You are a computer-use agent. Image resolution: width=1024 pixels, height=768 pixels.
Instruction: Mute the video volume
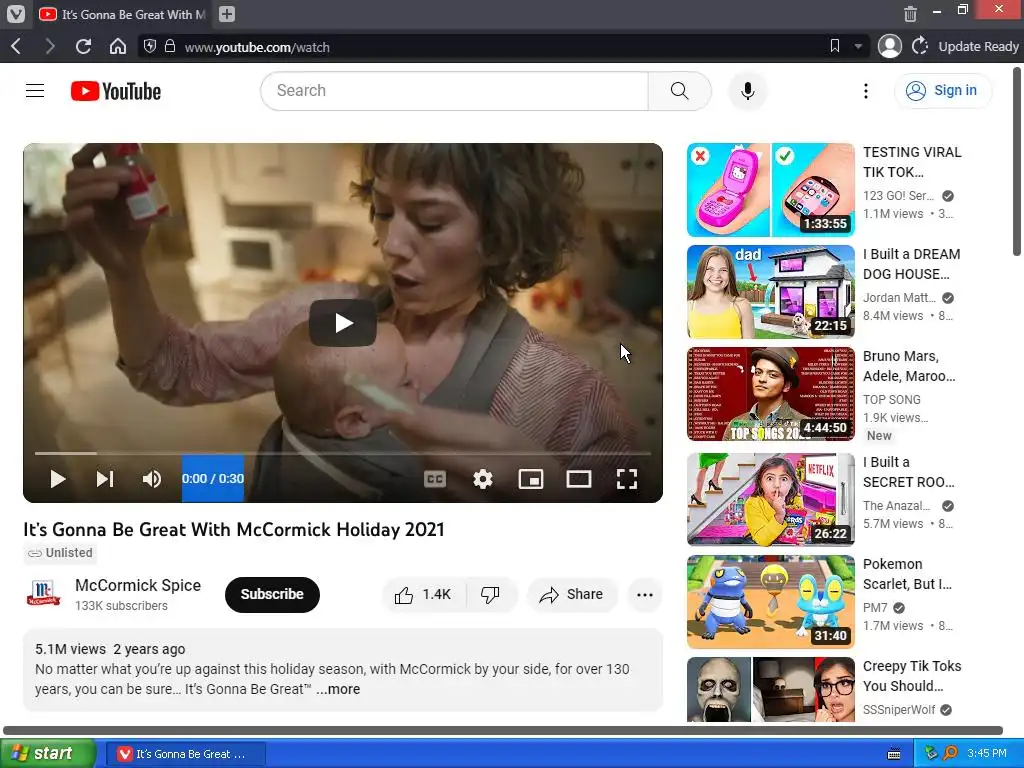(152, 479)
